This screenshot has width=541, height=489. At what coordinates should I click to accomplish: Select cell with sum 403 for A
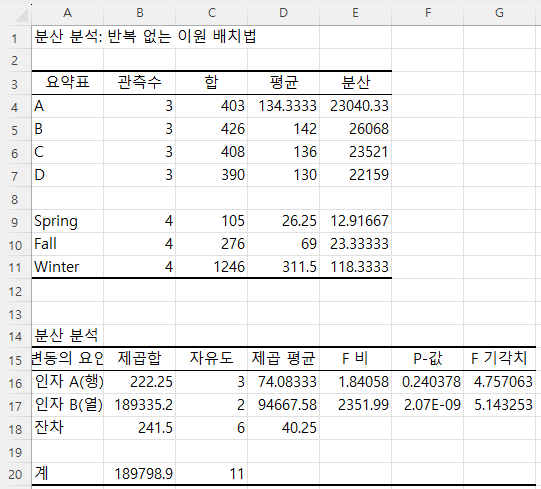click(212, 106)
